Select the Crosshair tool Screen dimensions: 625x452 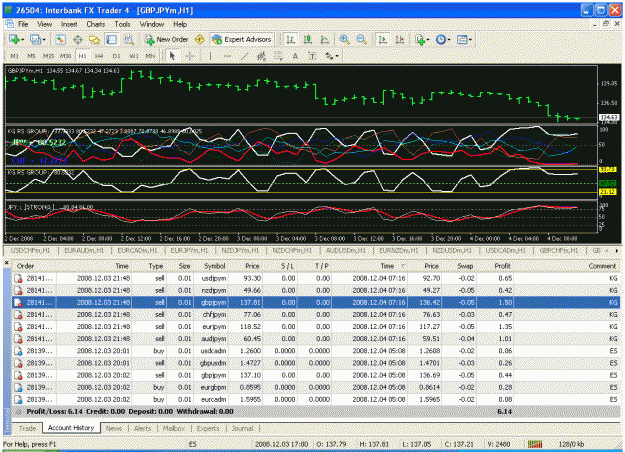coord(190,56)
